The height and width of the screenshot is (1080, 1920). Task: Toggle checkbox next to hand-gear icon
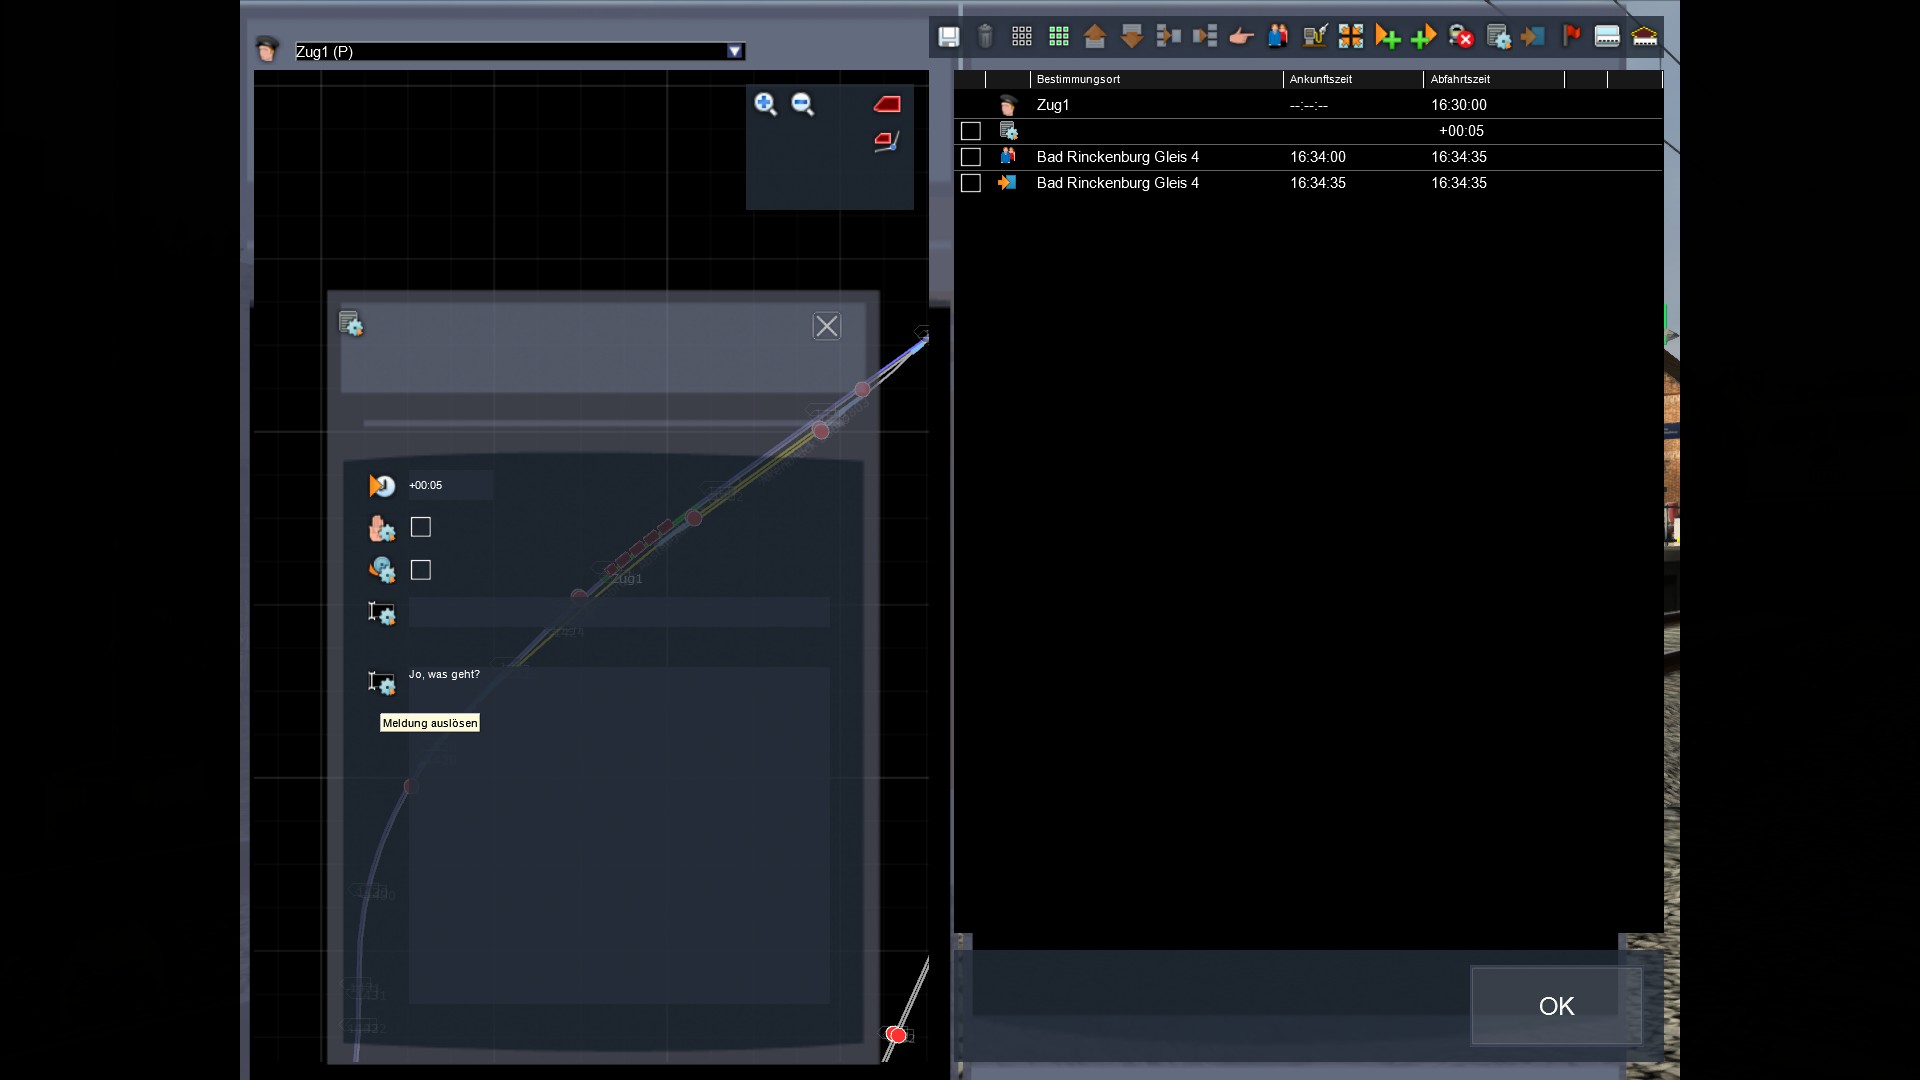tap(421, 527)
